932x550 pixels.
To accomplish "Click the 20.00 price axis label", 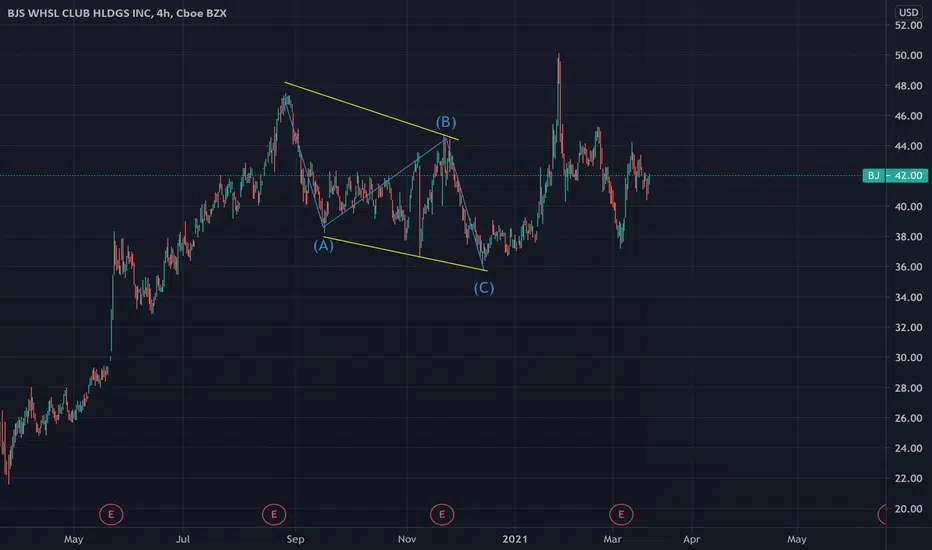I will coord(908,508).
